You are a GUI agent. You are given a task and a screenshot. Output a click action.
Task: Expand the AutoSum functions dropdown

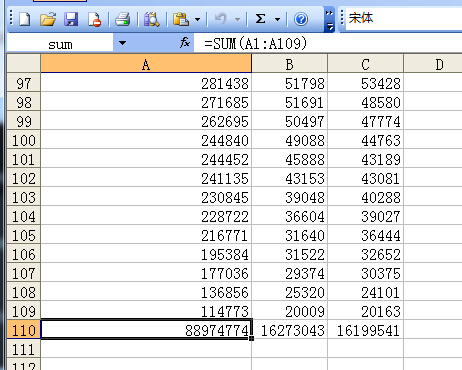[x=277, y=19]
